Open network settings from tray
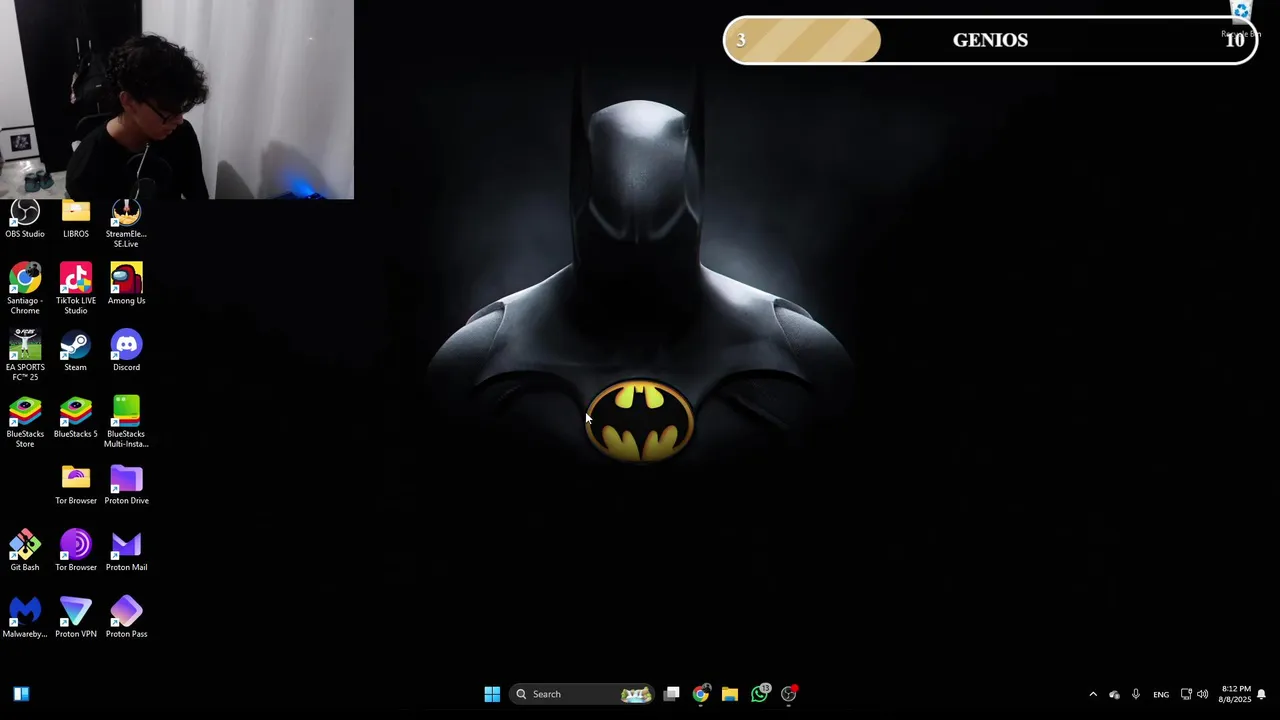This screenshot has height=720, width=1280. [1186, 694]
